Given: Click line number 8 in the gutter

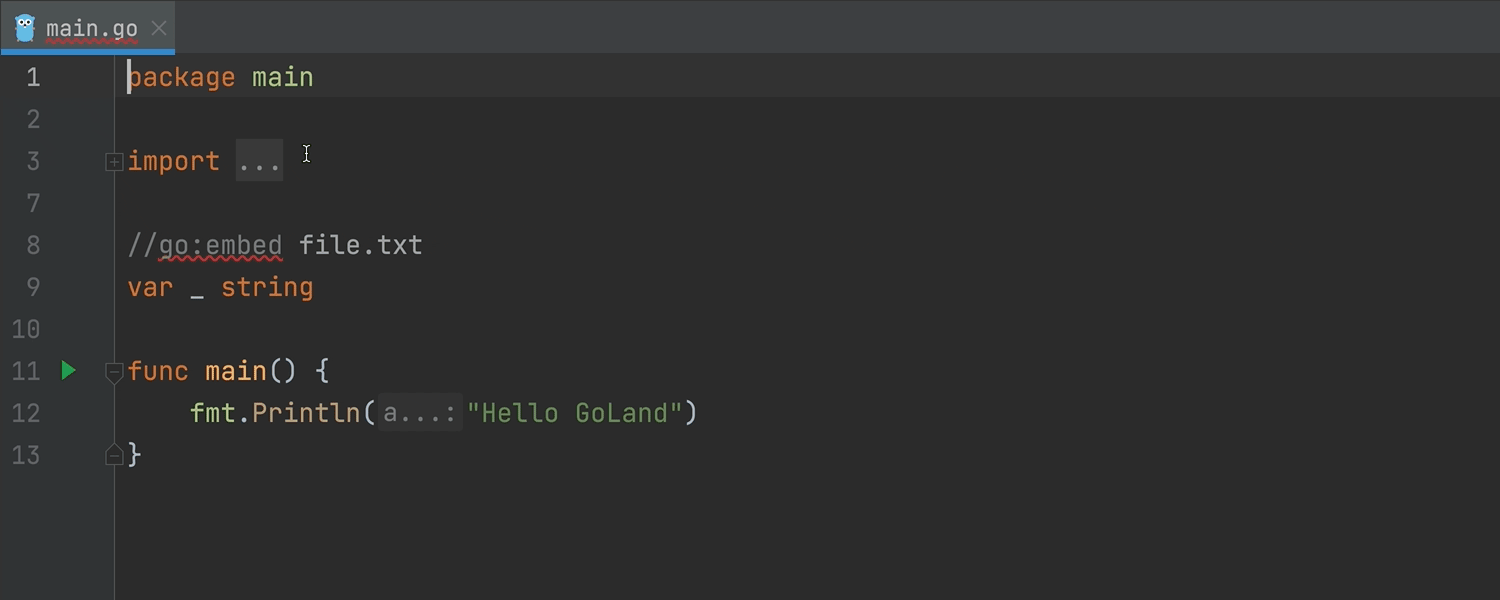Looking at the screenshot, I should 33,245.
